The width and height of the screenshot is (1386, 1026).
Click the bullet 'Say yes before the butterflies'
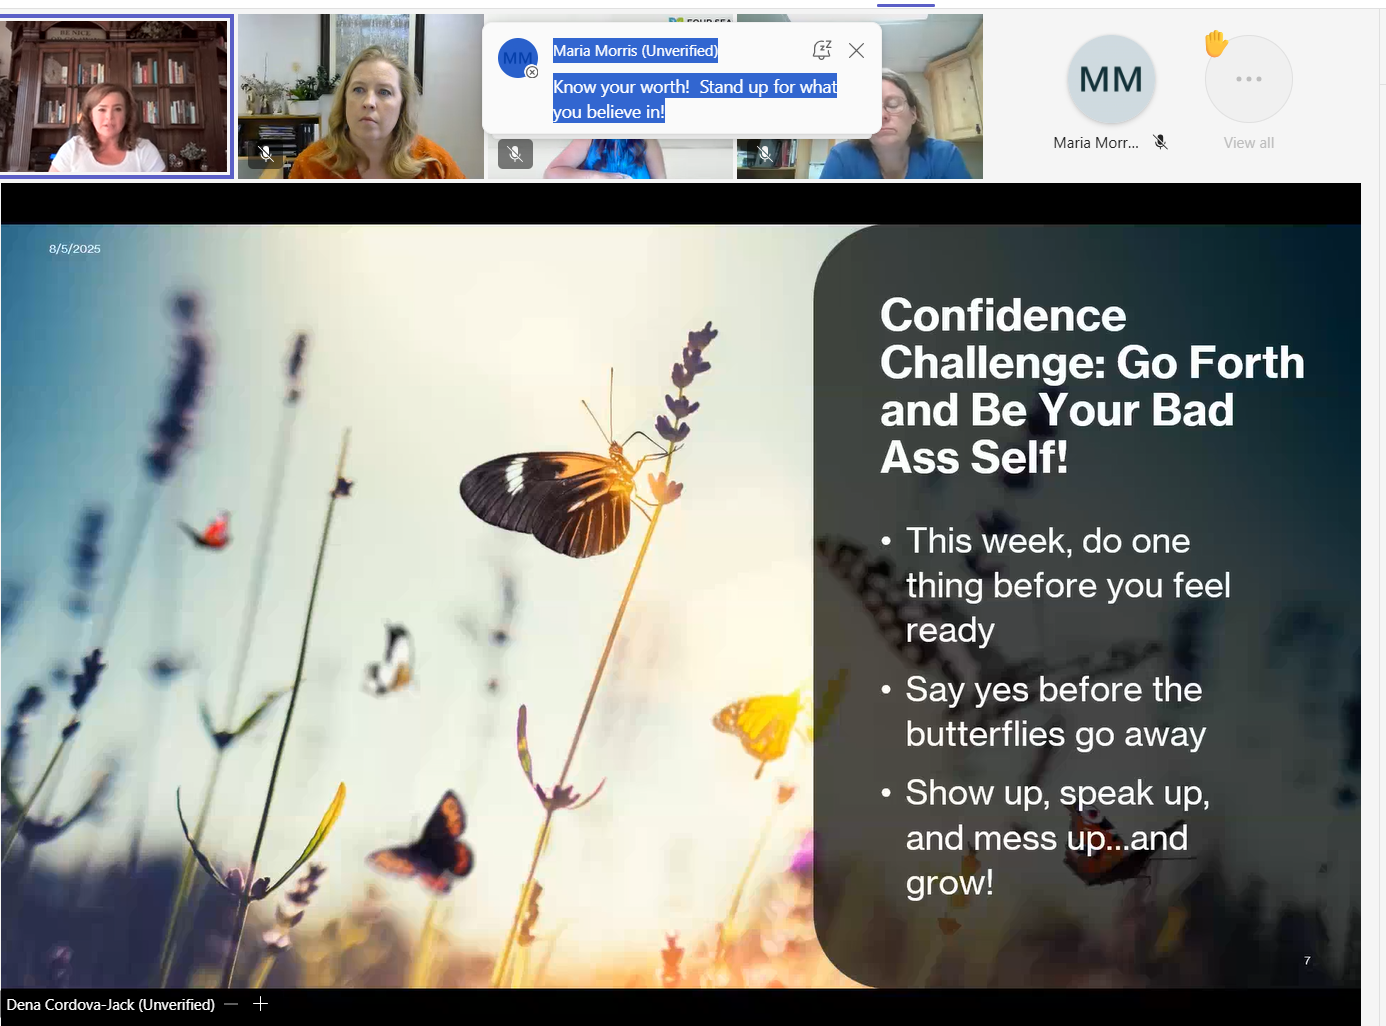[x=1055, y=711]
